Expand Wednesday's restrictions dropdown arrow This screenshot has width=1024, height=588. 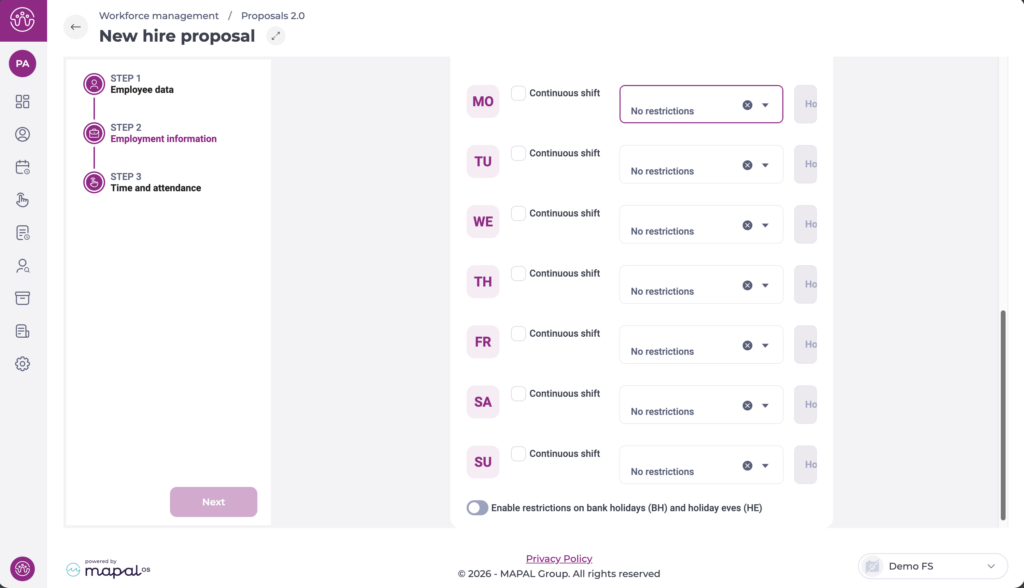tap(765, 225)
